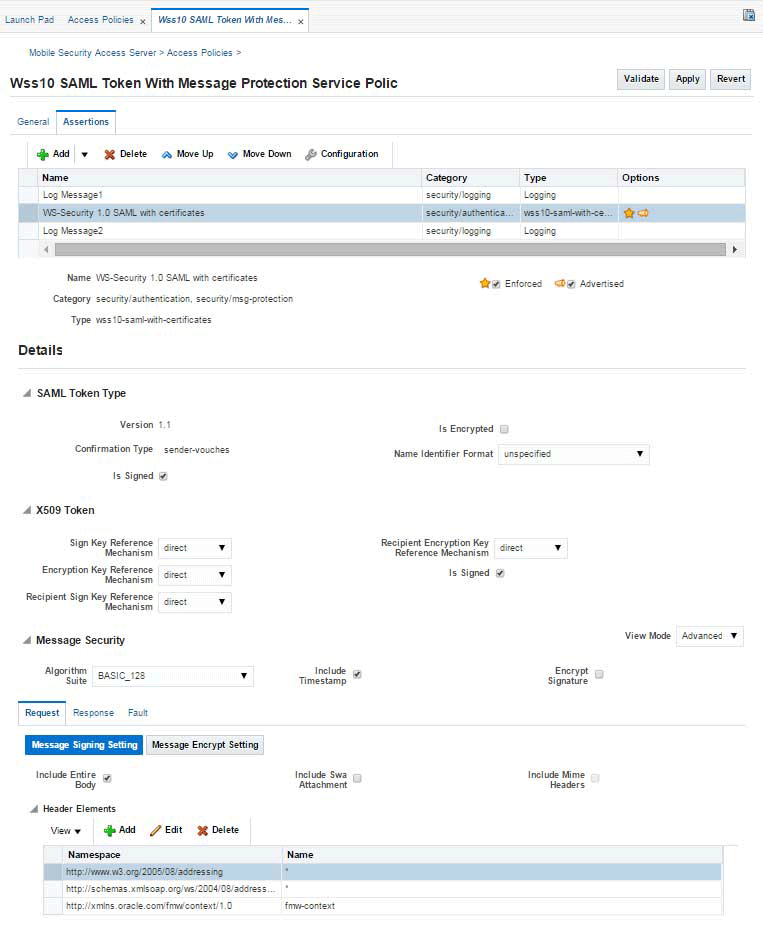The height and width of the screenshot is (926, 763).
Task: Select the Assertions tab
Action: tap(86, 122)
